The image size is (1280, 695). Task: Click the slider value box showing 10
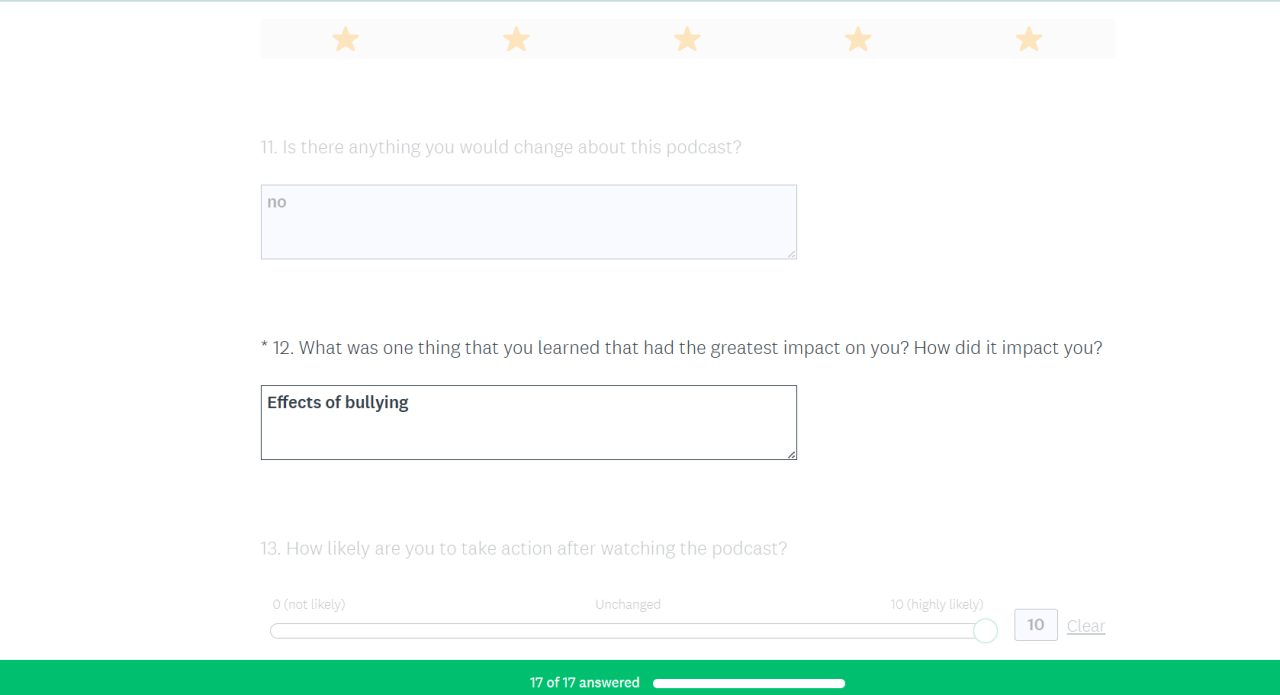1036,625
